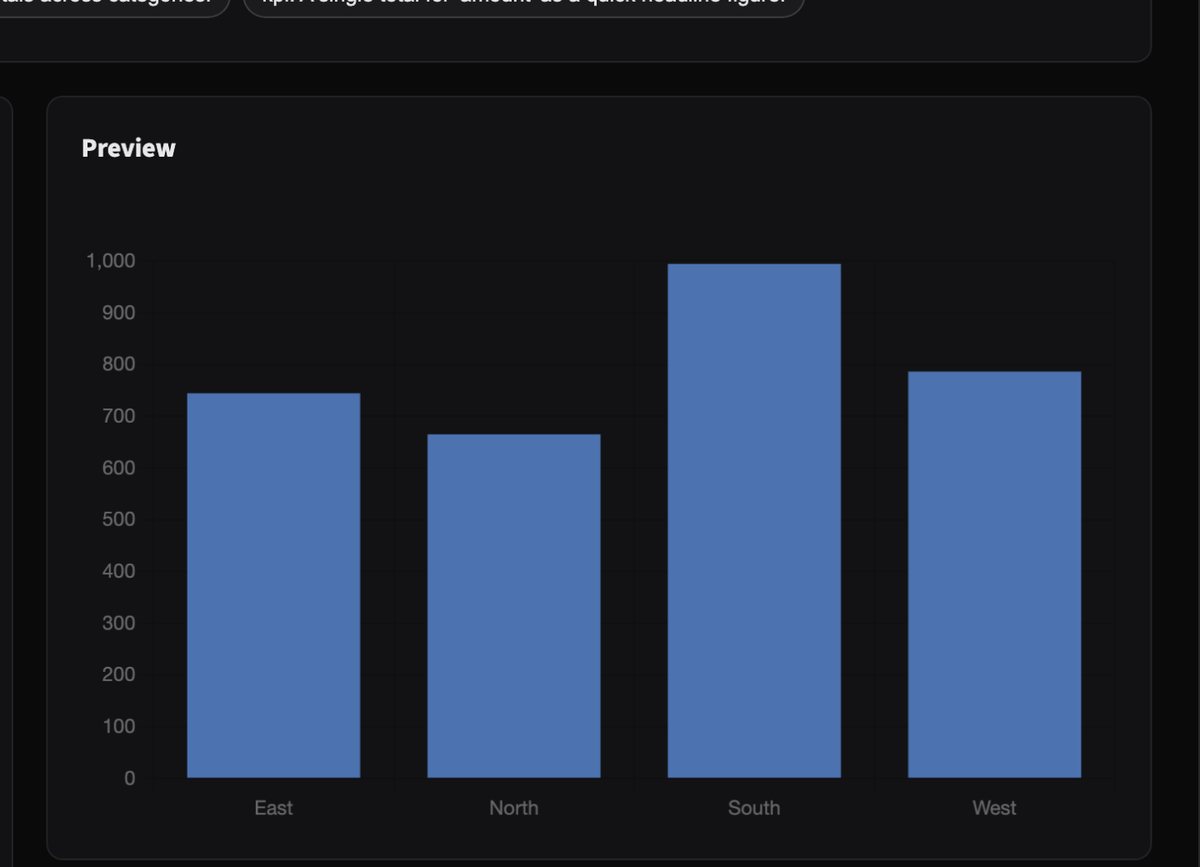Click the 400 y-axis tick label
Image resolution: width=1200 pixels, height=867 pixels.
point(119,572)
